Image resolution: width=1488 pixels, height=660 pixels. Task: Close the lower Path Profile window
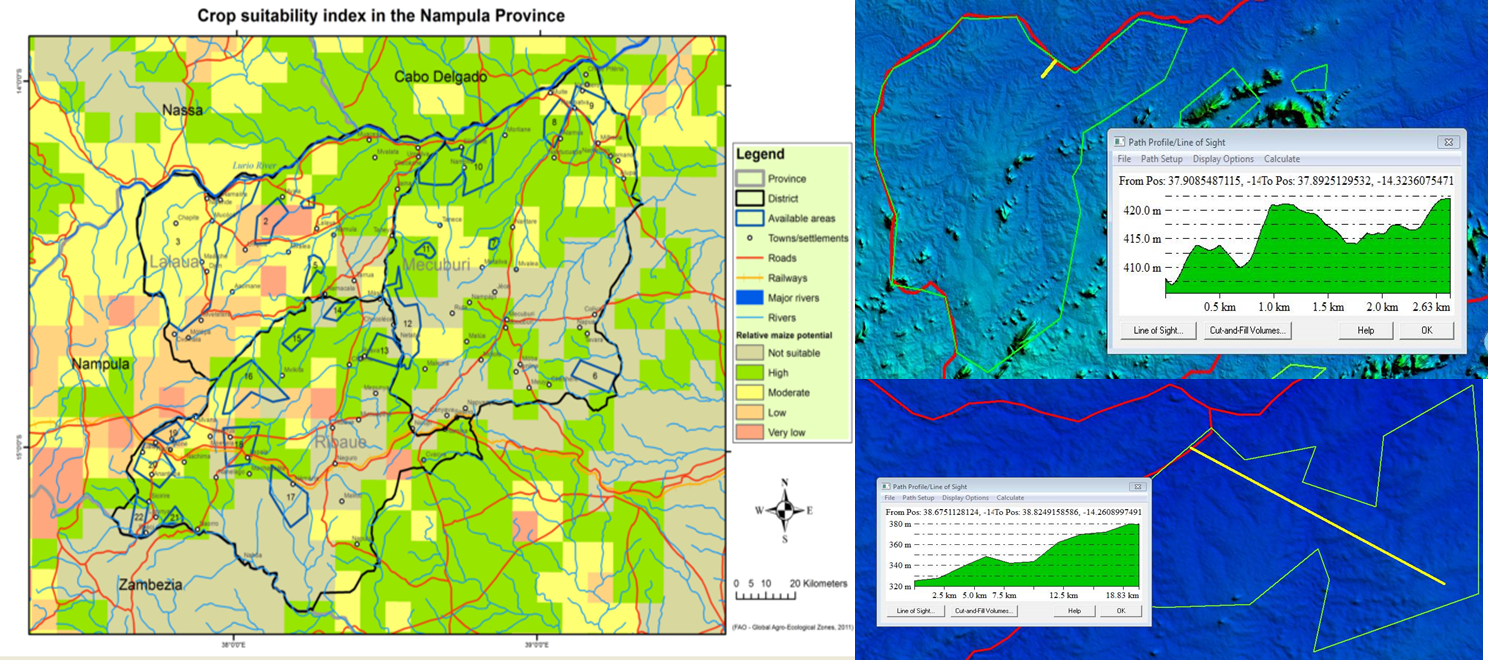pos(1137,486)
